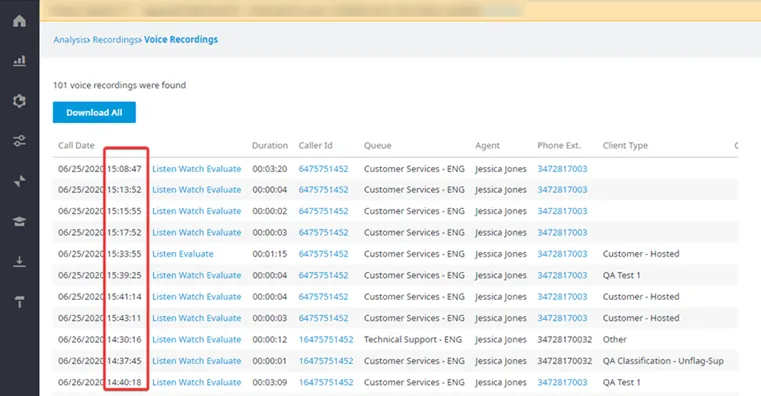Screen dimensions: 761x396
Task: Open the graduation cap training sidebar icon
Action: pos(19,221)
